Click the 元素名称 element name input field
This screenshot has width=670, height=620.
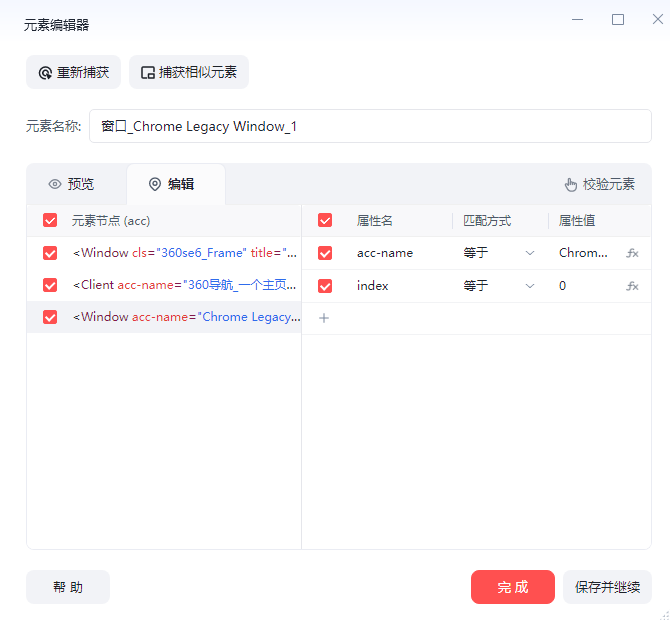tap(370, 127)
